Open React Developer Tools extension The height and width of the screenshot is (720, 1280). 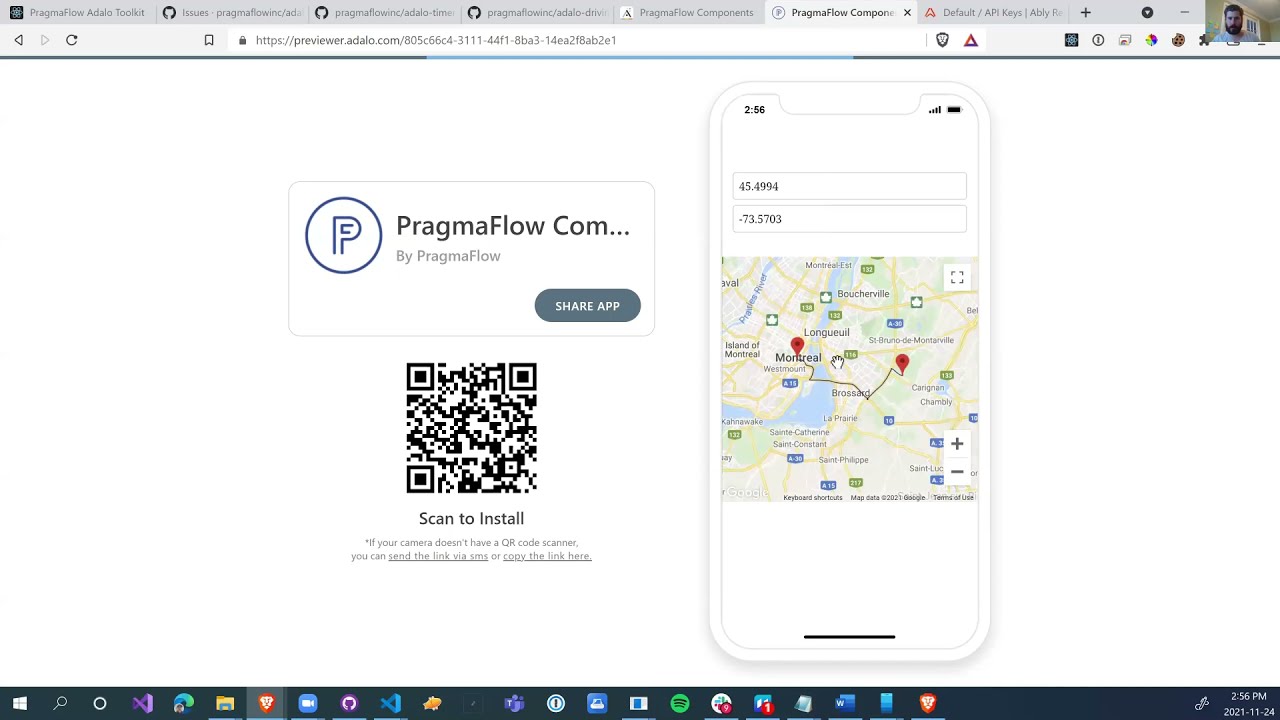1072,40
